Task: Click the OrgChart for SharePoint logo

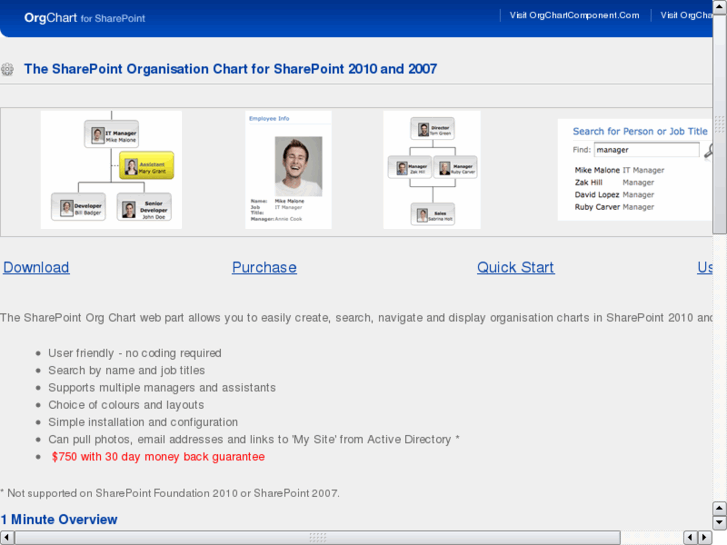Action: [x=84, y=18]
